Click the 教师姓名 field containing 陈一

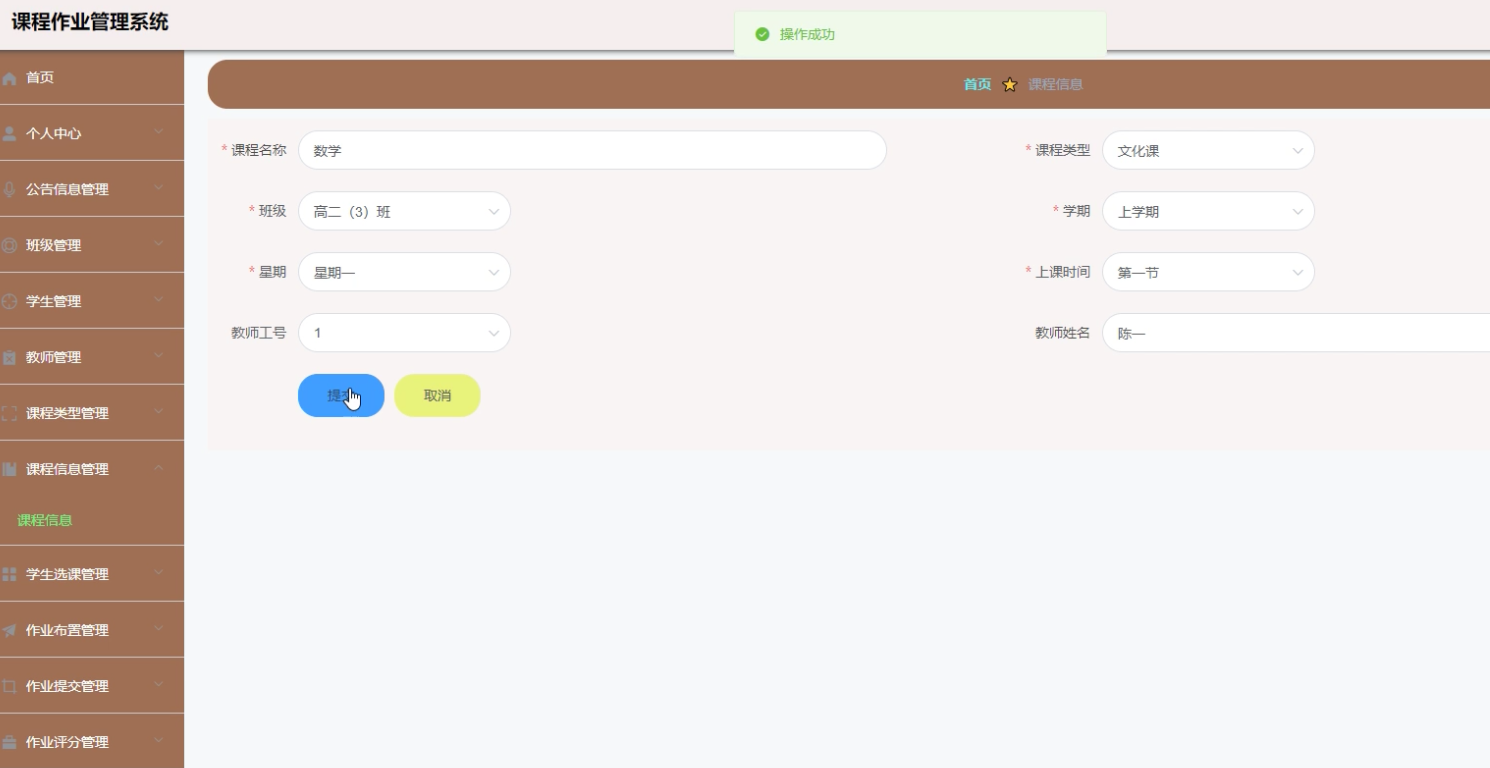pos(1296,333)
